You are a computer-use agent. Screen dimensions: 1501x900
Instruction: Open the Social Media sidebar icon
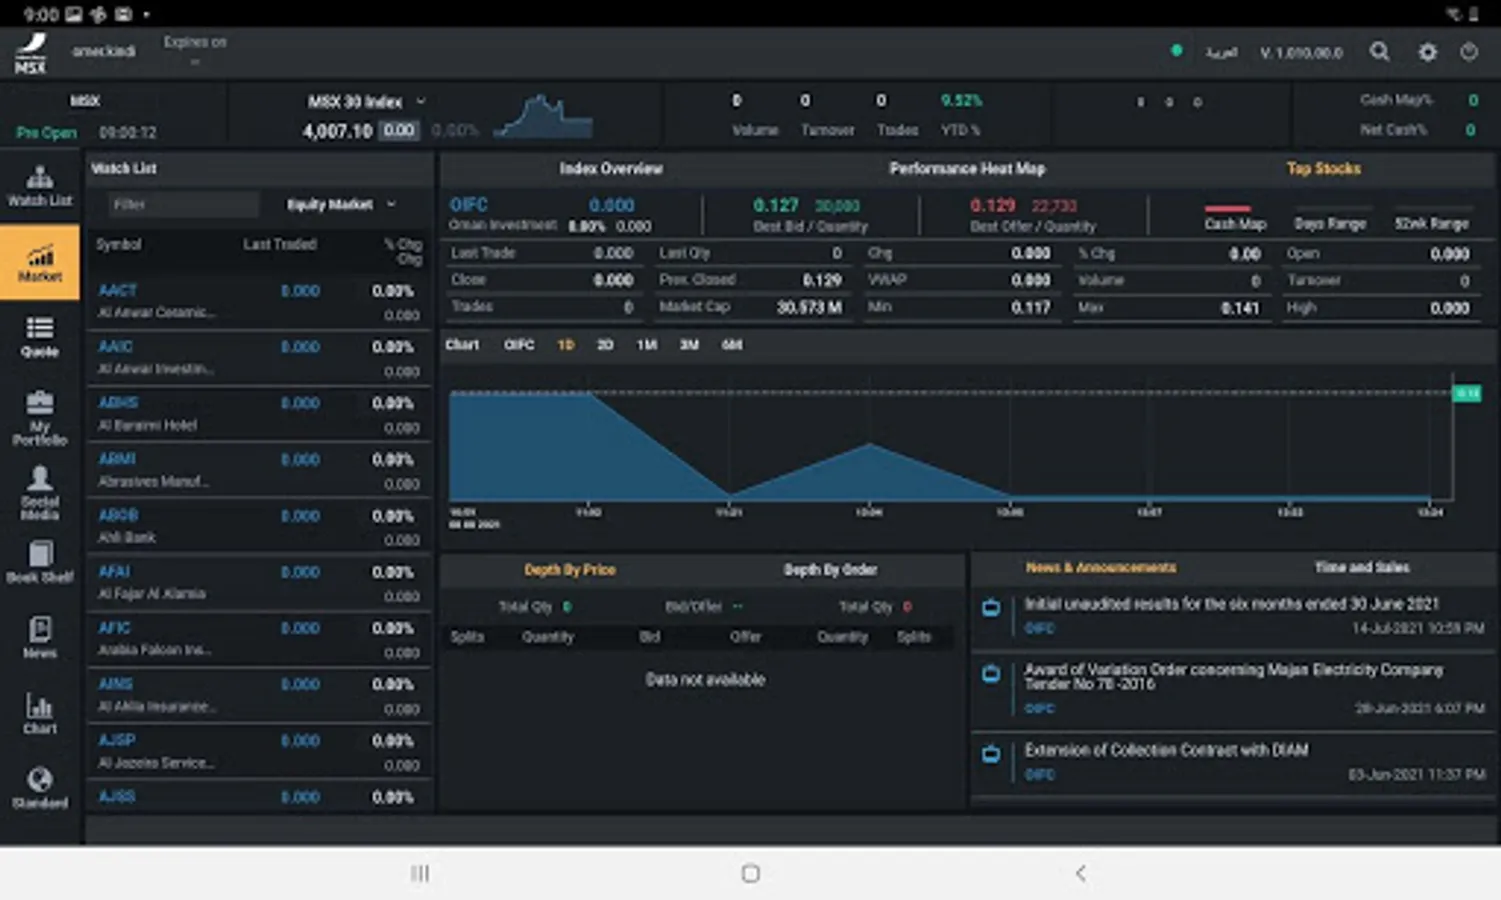click(40, 493)
